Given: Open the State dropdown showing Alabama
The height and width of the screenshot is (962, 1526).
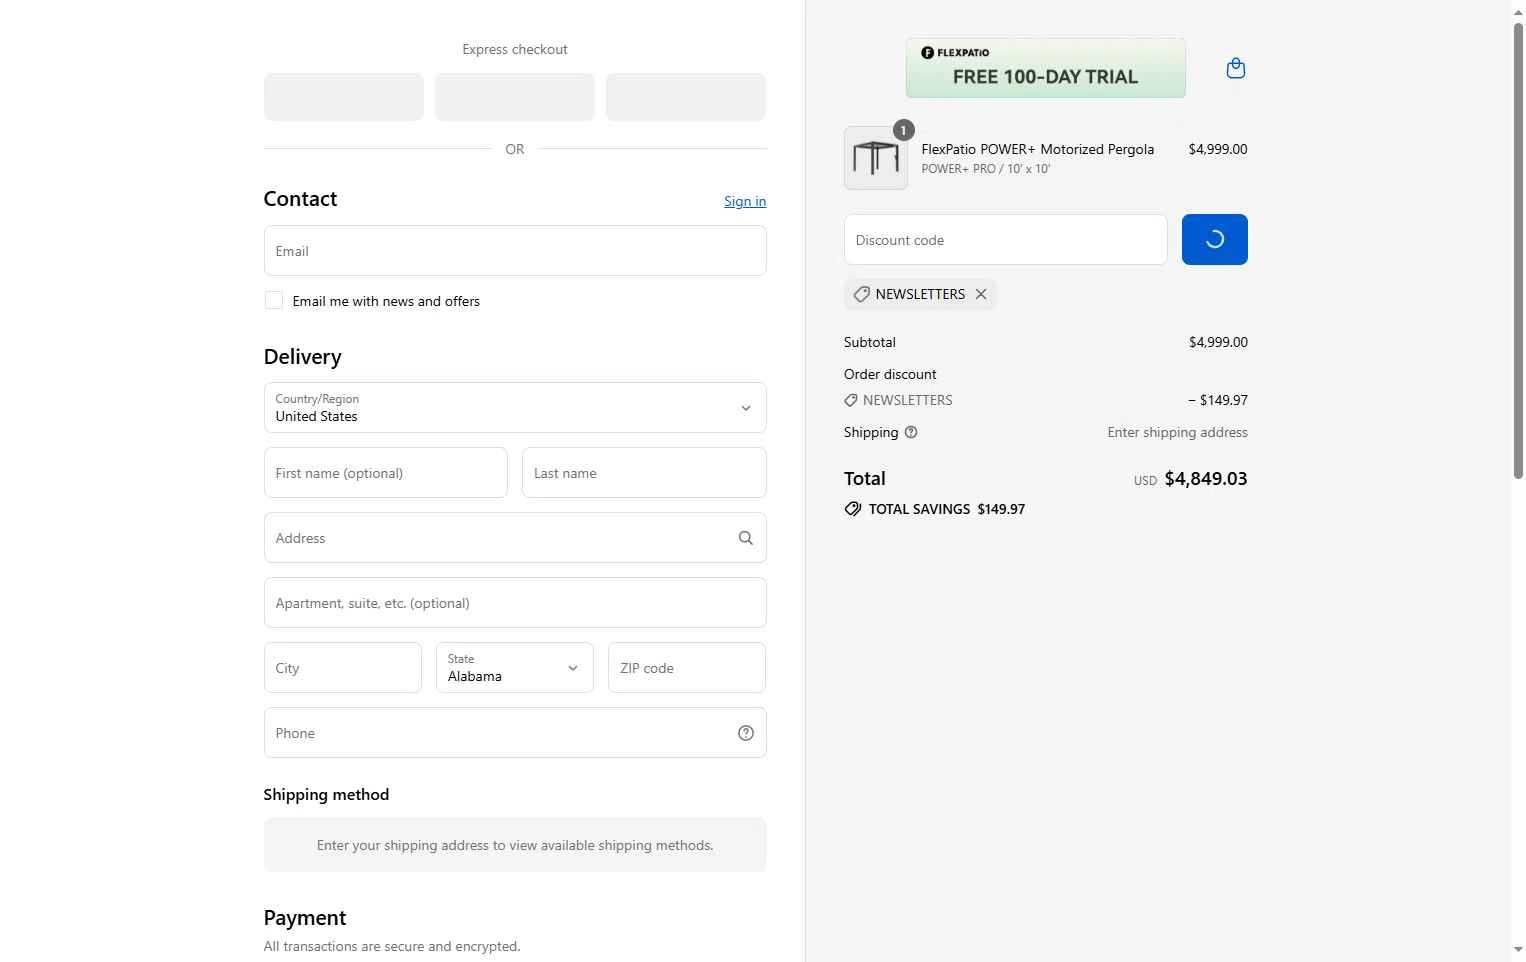Looking at the screenshot, I should [x=515, y=668].
